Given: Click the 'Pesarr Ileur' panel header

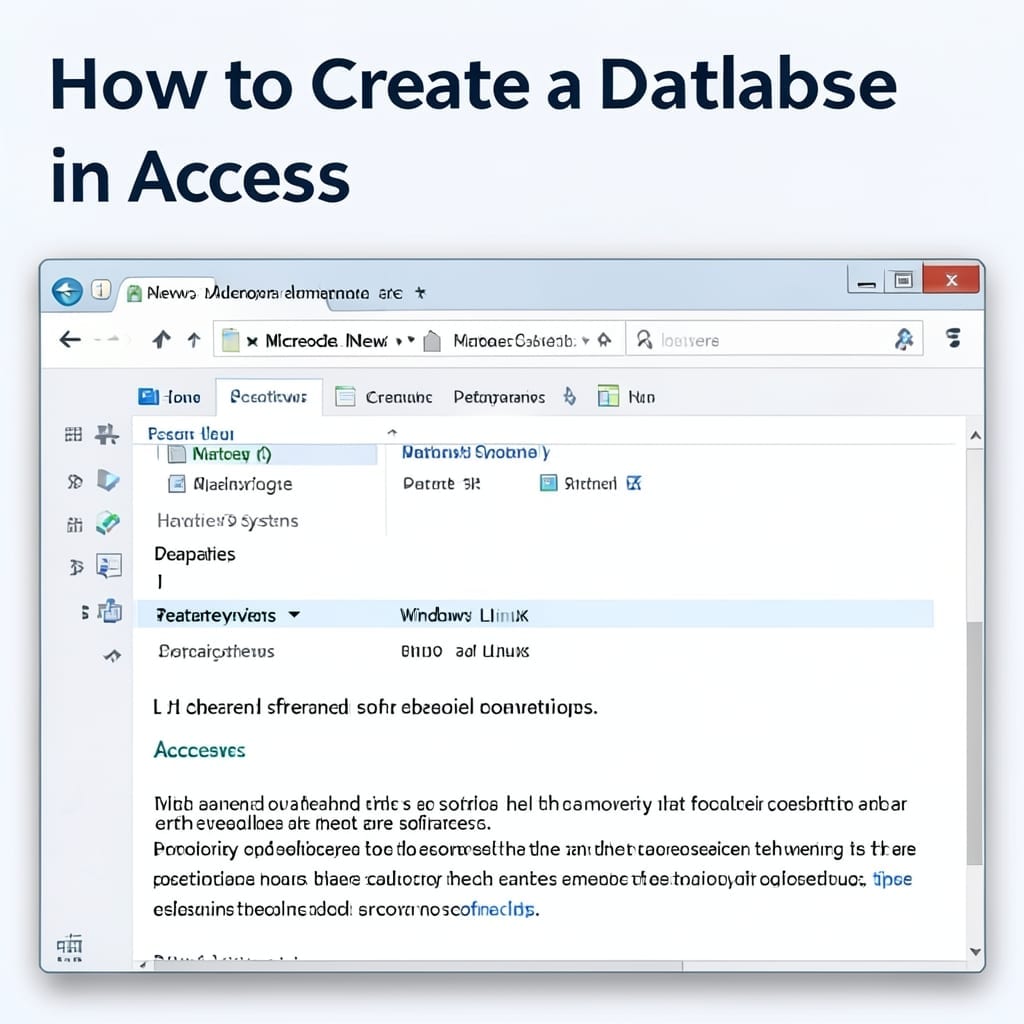Looking at the screenshot, I should (x=191, y=434).
